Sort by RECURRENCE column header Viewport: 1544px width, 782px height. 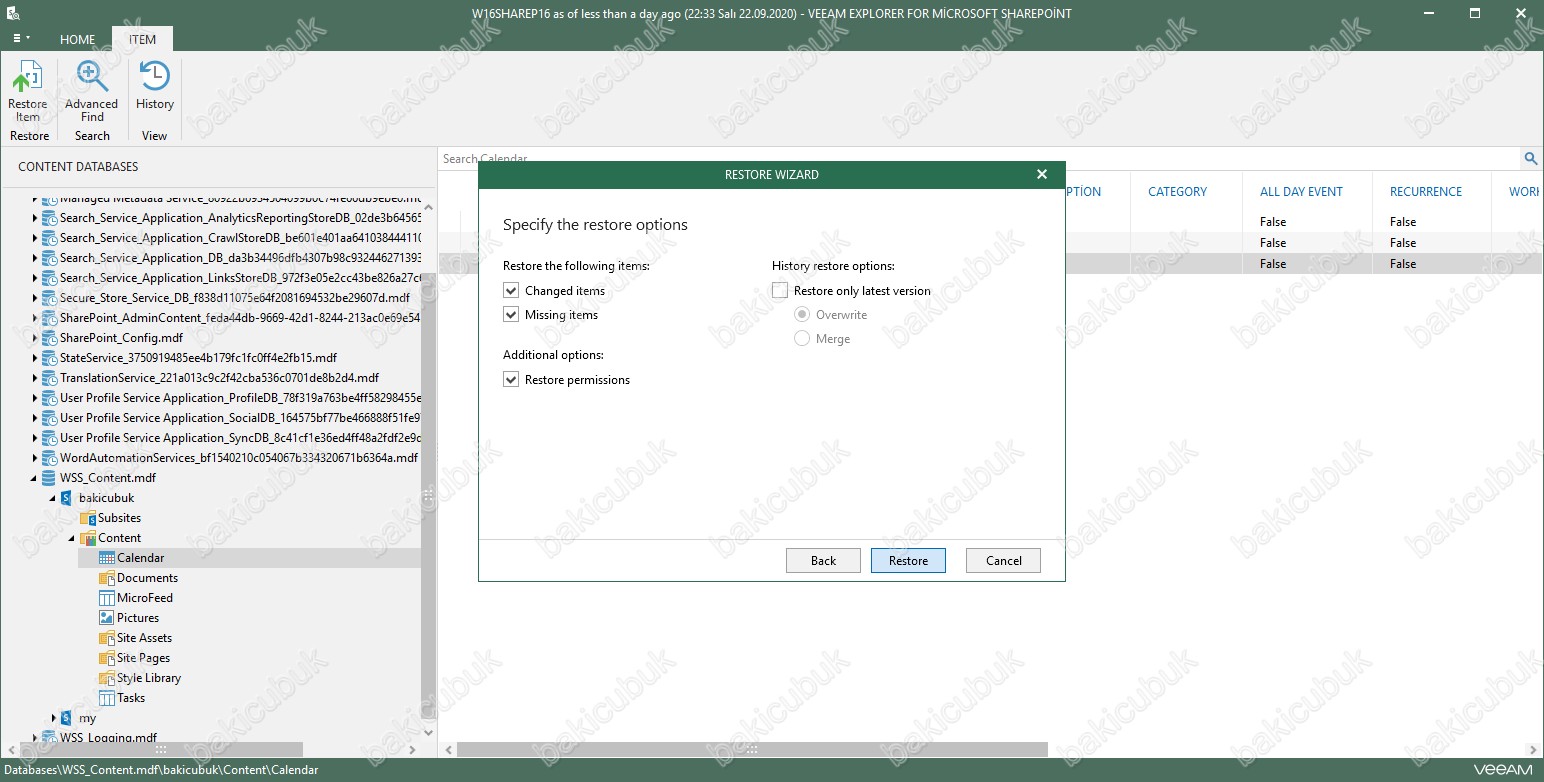[1425, 192]
